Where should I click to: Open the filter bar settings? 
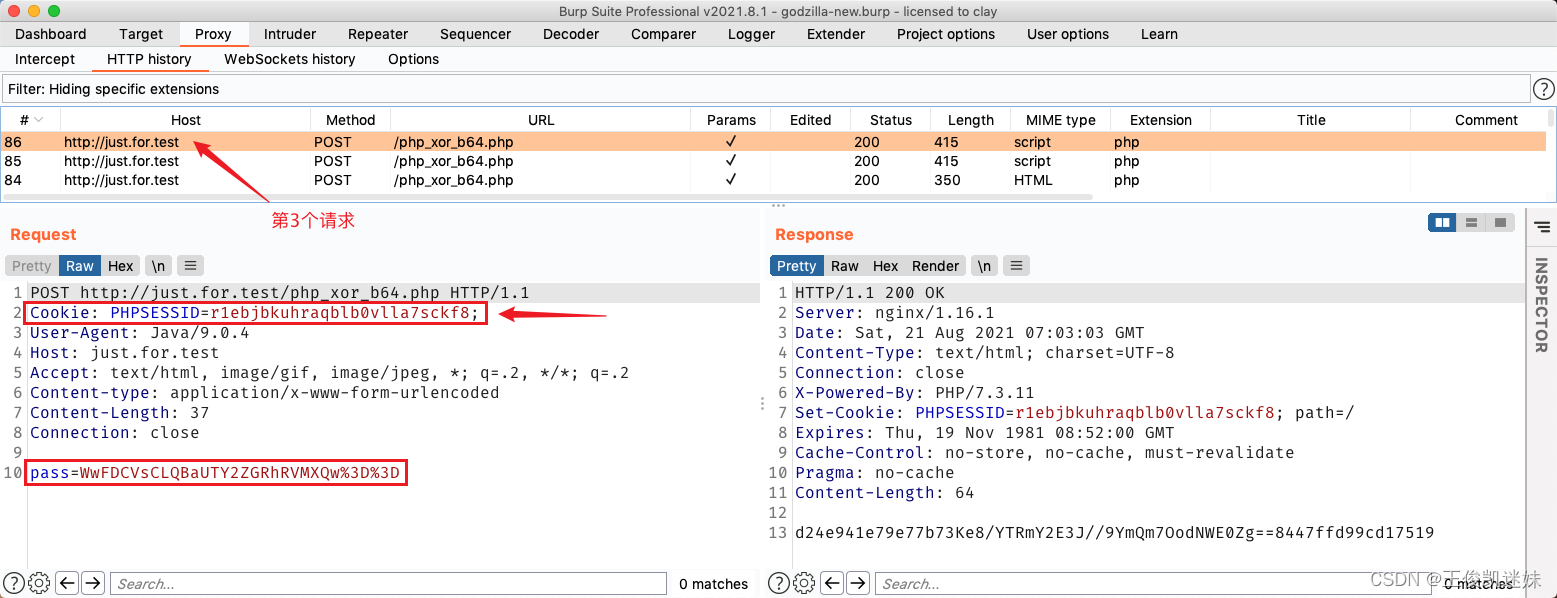766,89
